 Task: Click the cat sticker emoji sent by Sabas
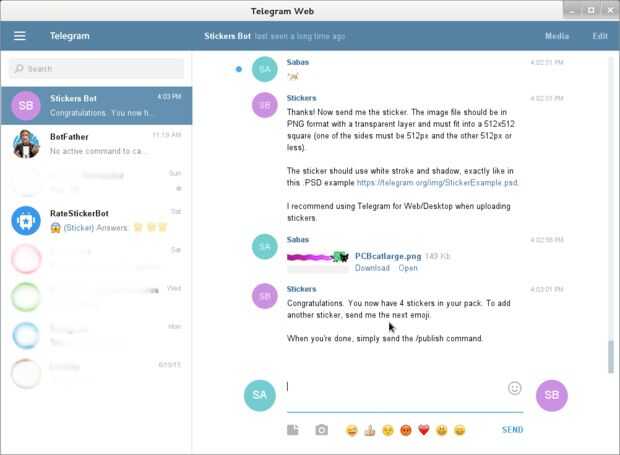point(293,76)
